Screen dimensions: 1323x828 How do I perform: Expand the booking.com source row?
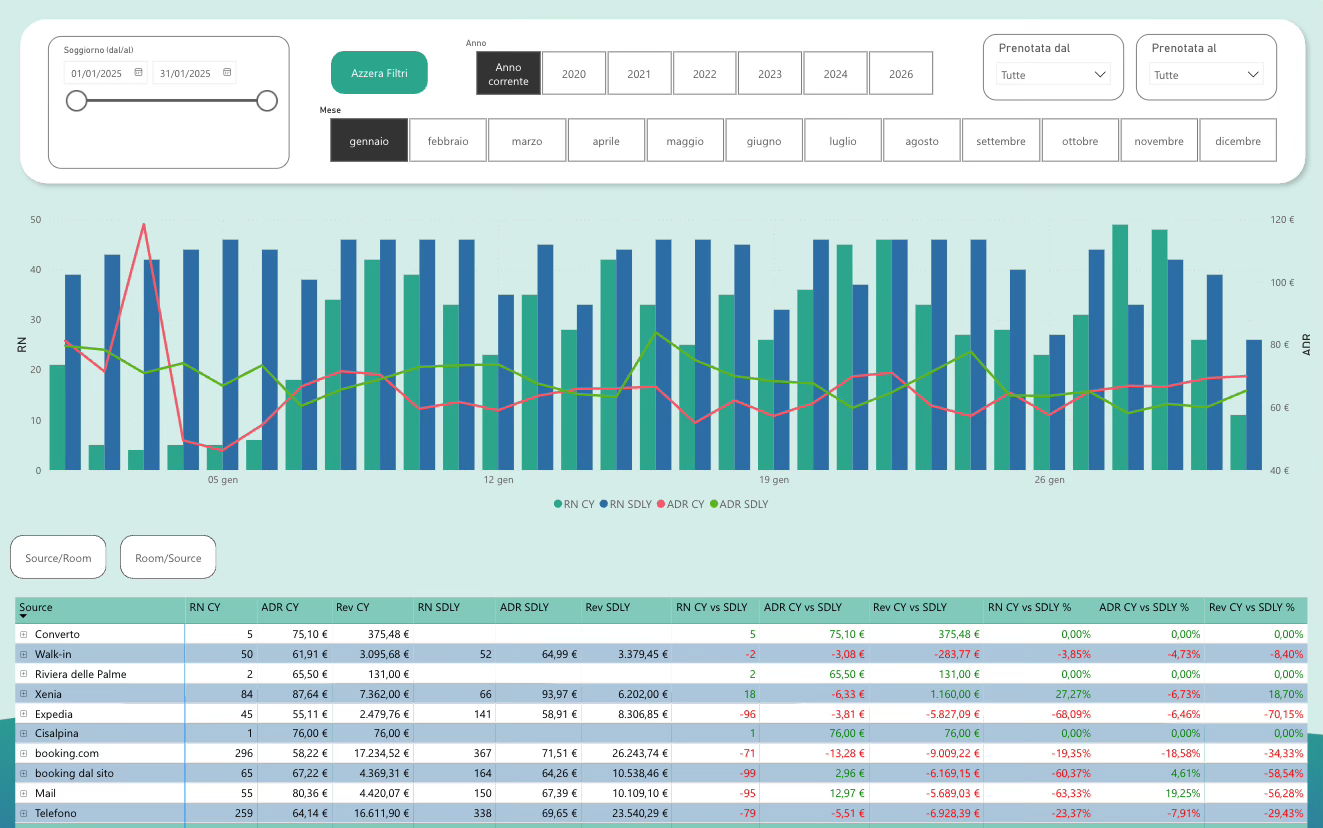[23, 753]
